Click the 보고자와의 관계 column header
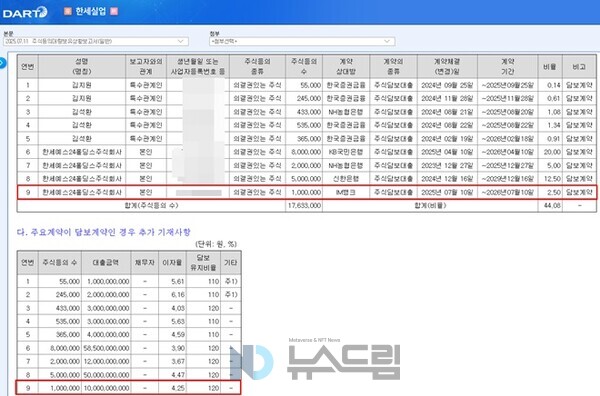This screenshot has width=600, height=396. coord(146,66)
